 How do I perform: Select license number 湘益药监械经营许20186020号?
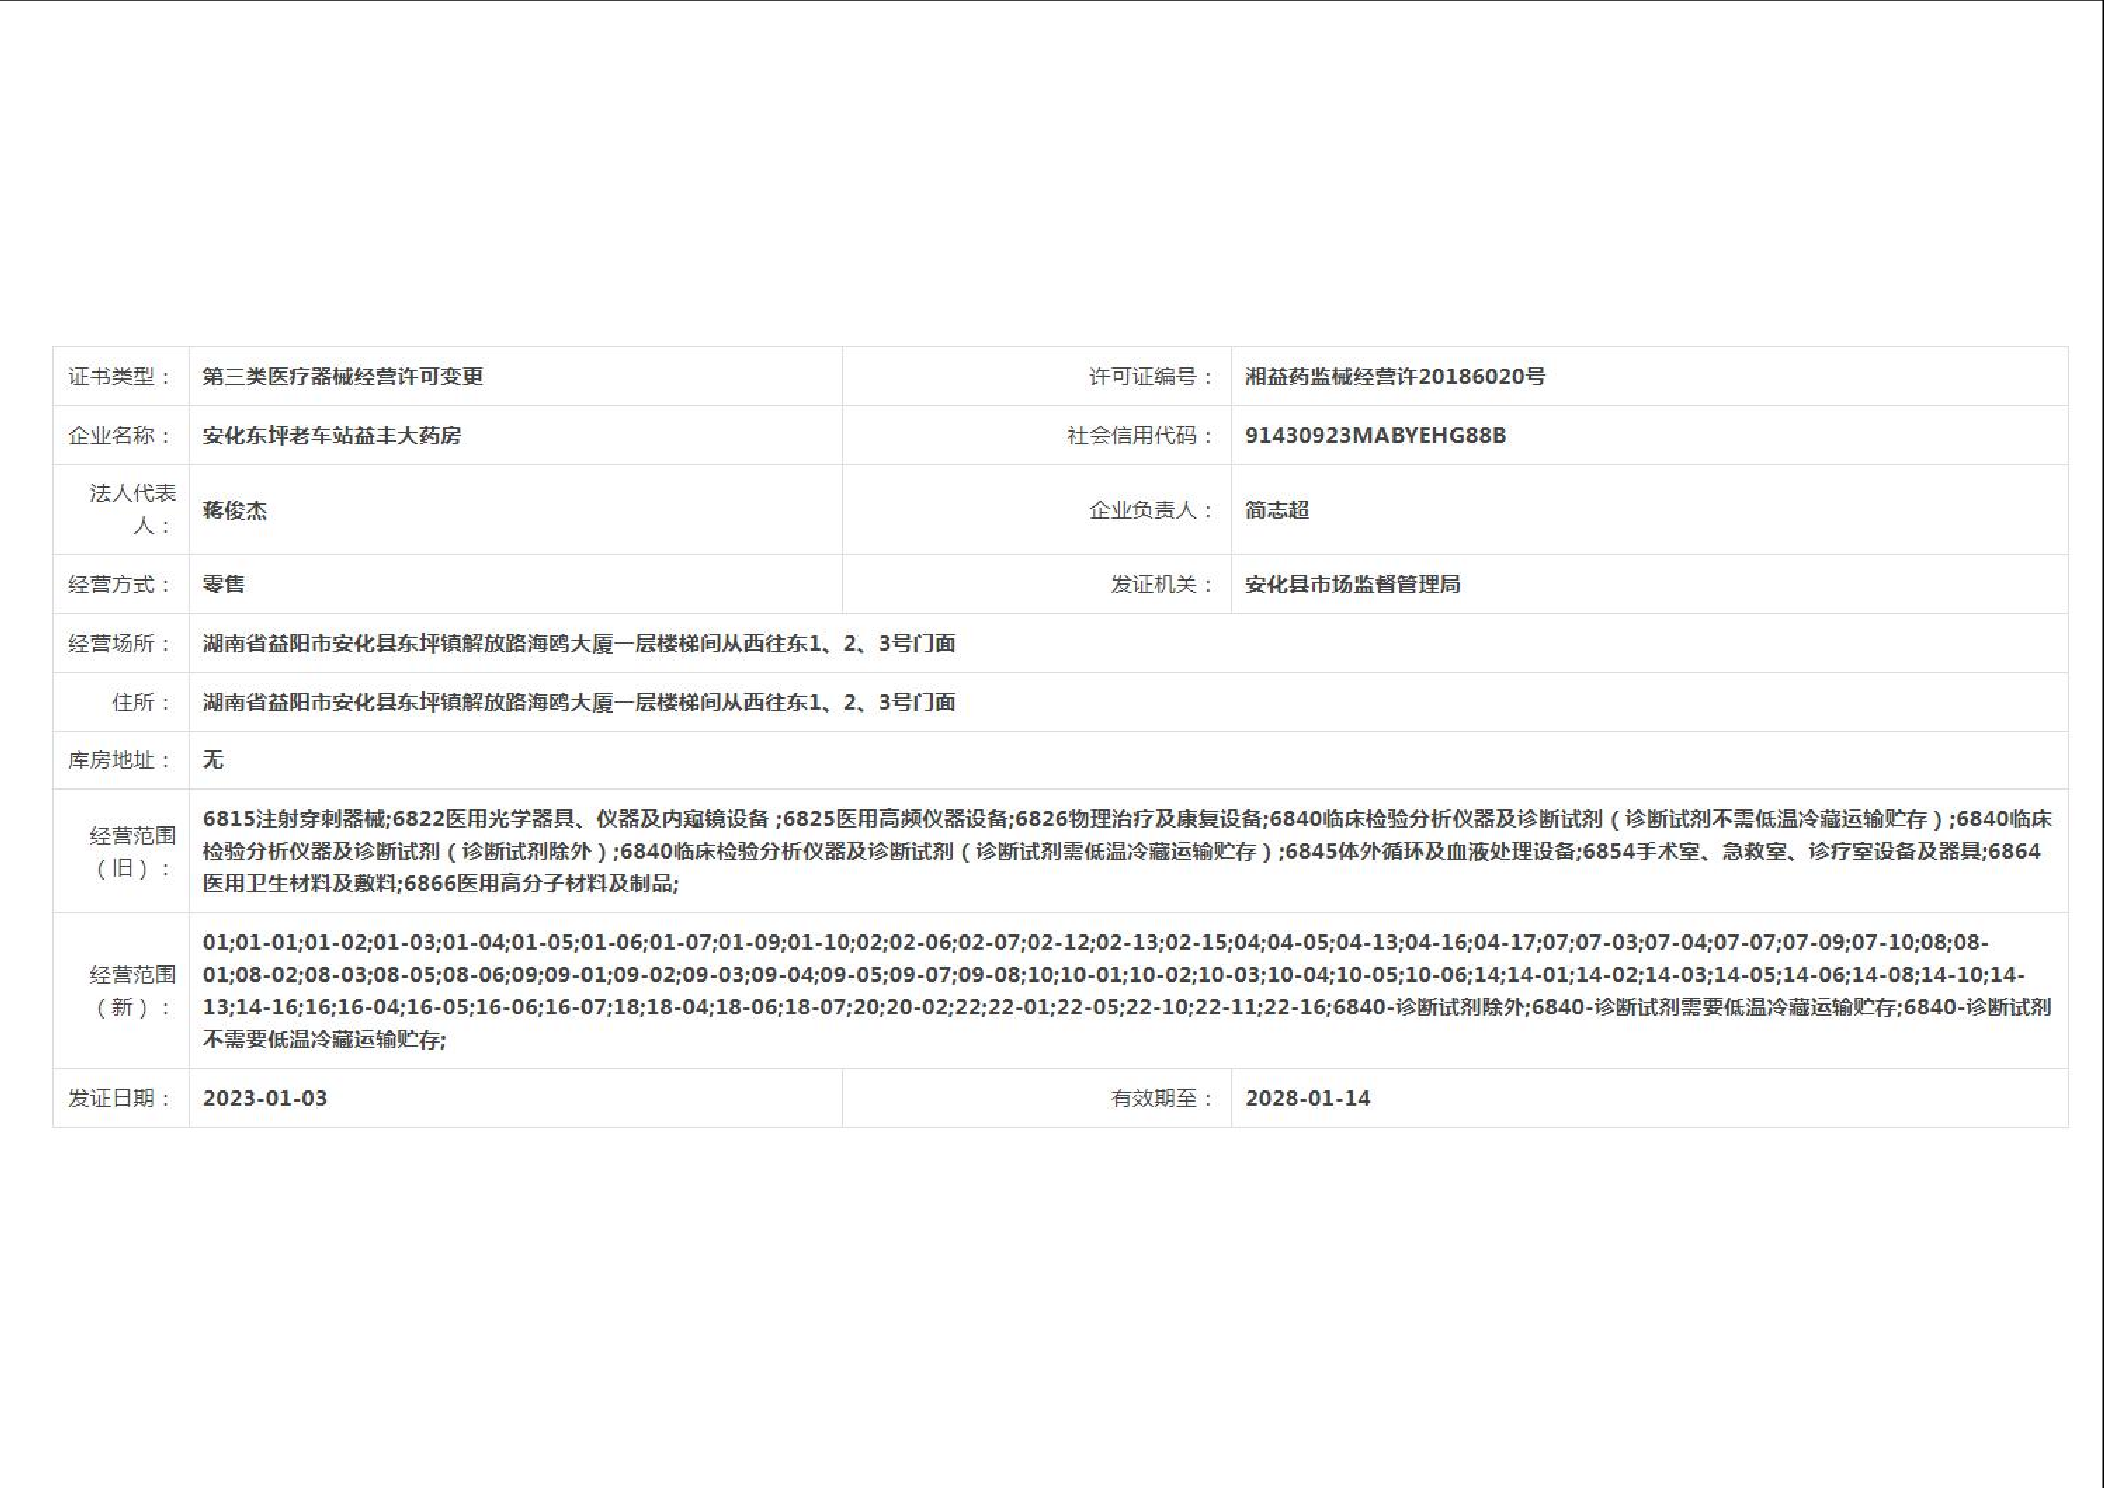click(1394, 376)
